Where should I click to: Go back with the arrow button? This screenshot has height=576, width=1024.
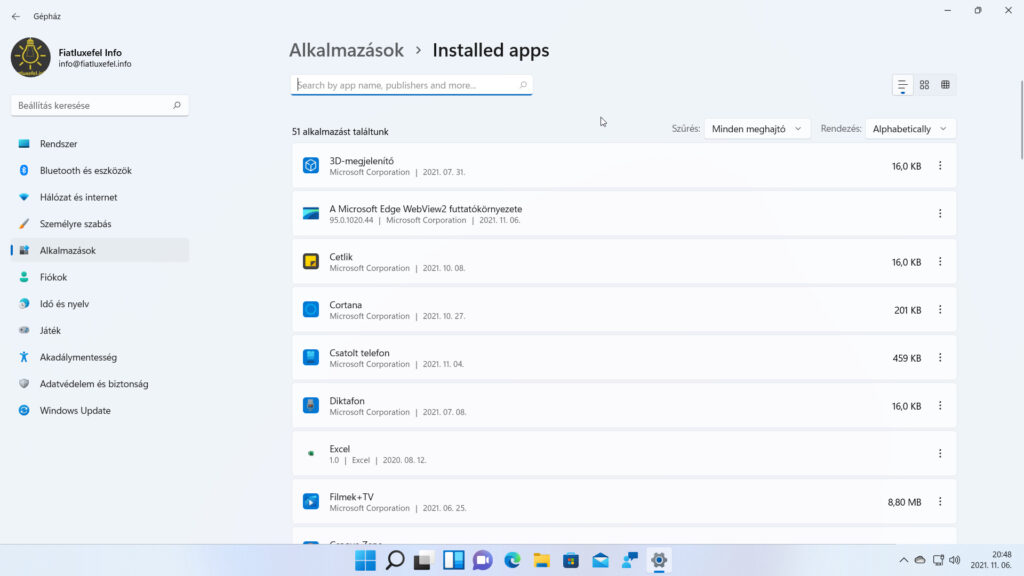pyautogui.click(x=16, y=16)
